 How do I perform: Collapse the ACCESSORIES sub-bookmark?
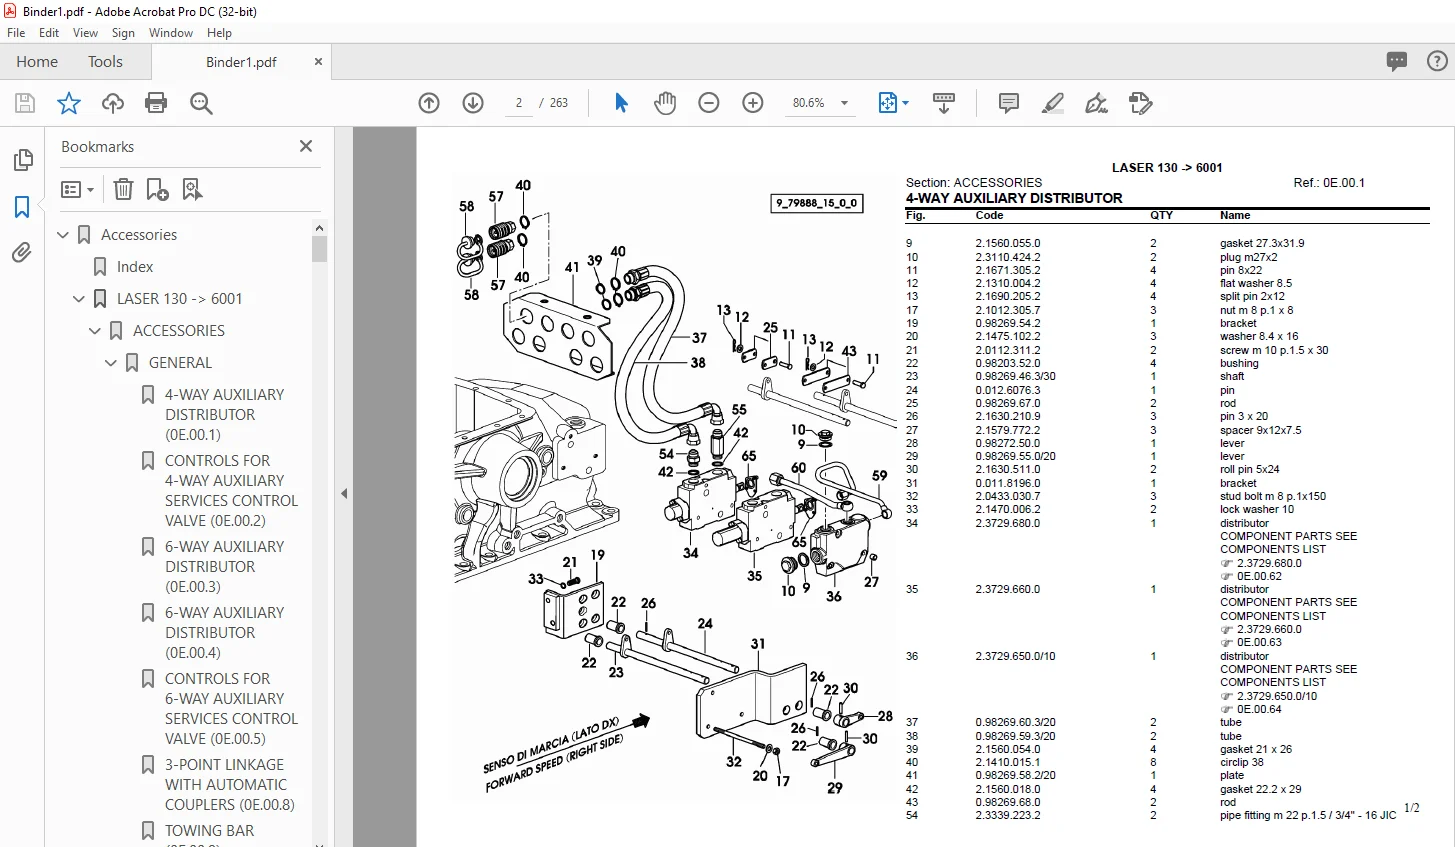[95, 331]
